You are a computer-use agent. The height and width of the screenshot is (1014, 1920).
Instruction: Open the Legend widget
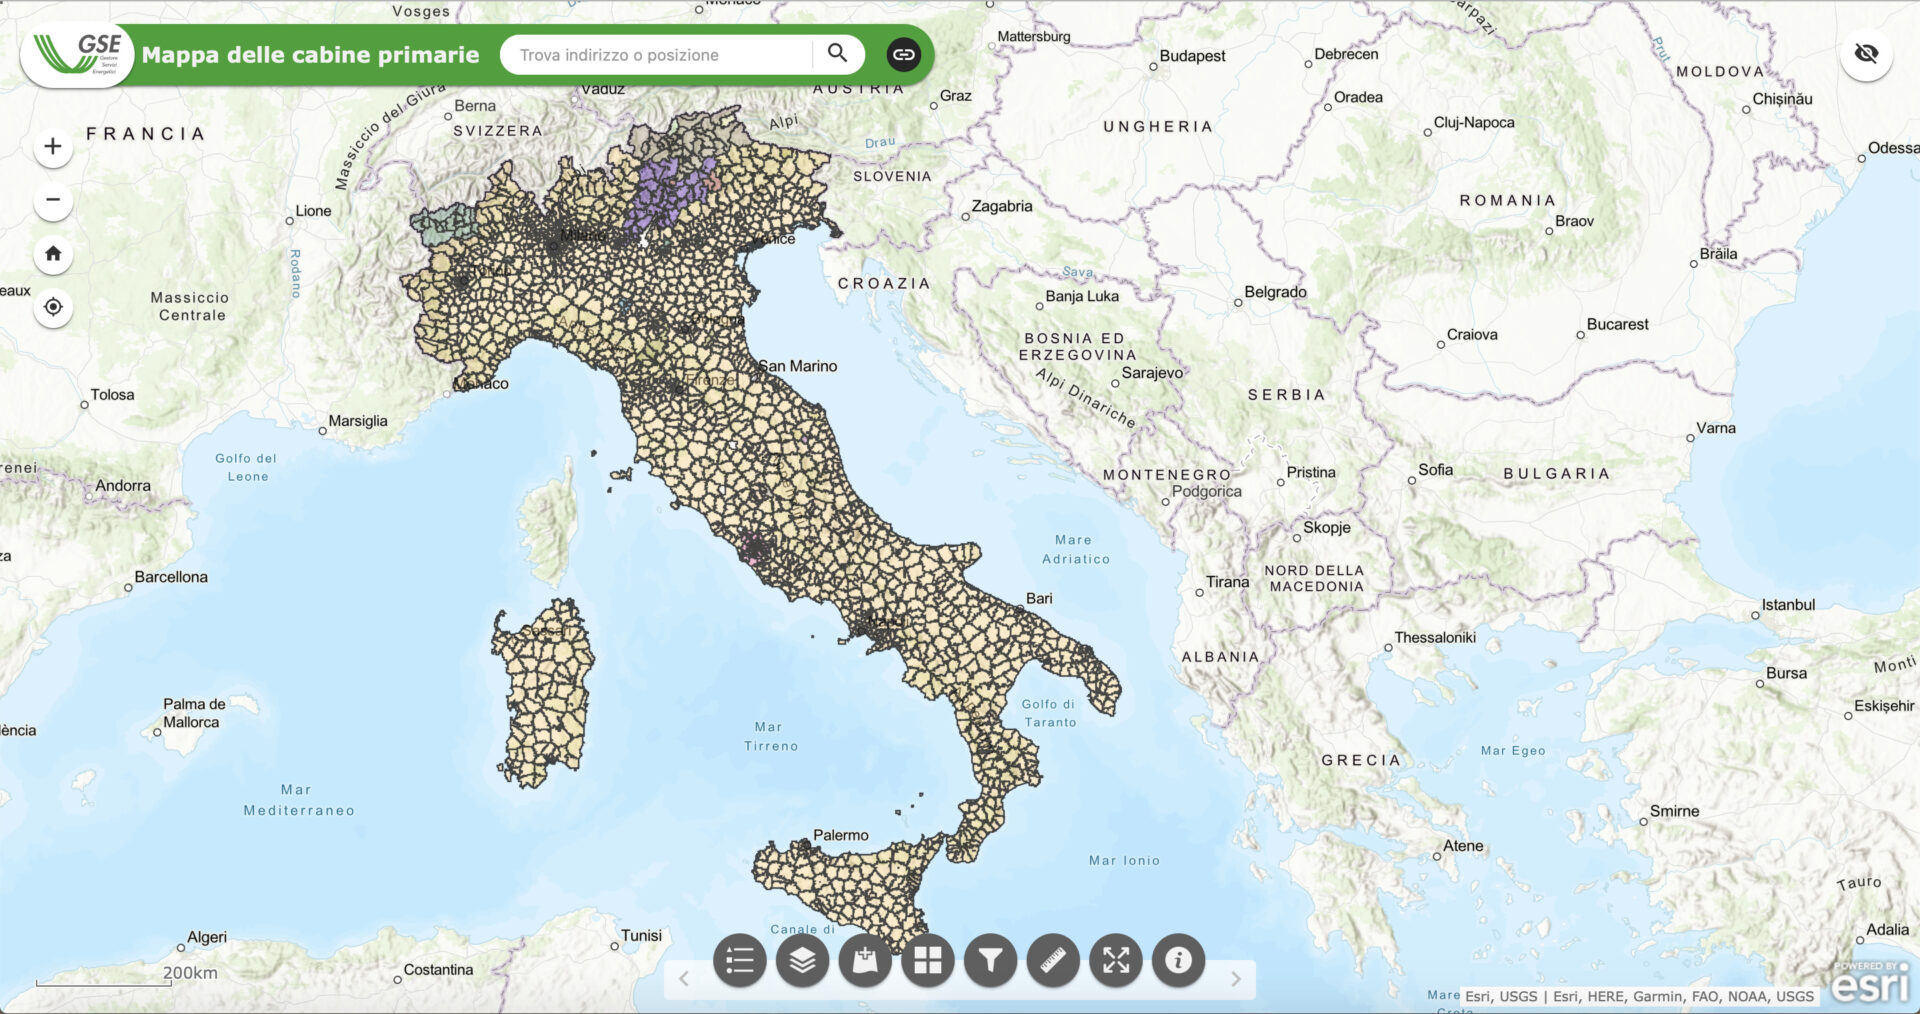tap(740, 961)
